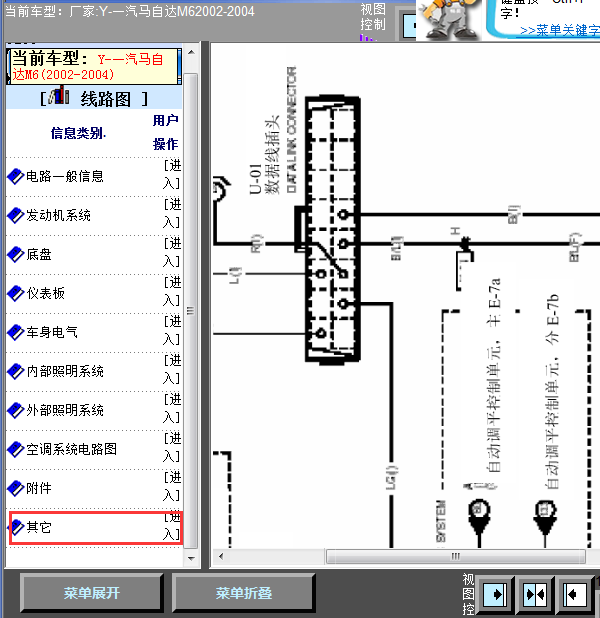The image size is (600, 618).
Task: Click the 用户操作 column header
Action: tap(166, 132)
